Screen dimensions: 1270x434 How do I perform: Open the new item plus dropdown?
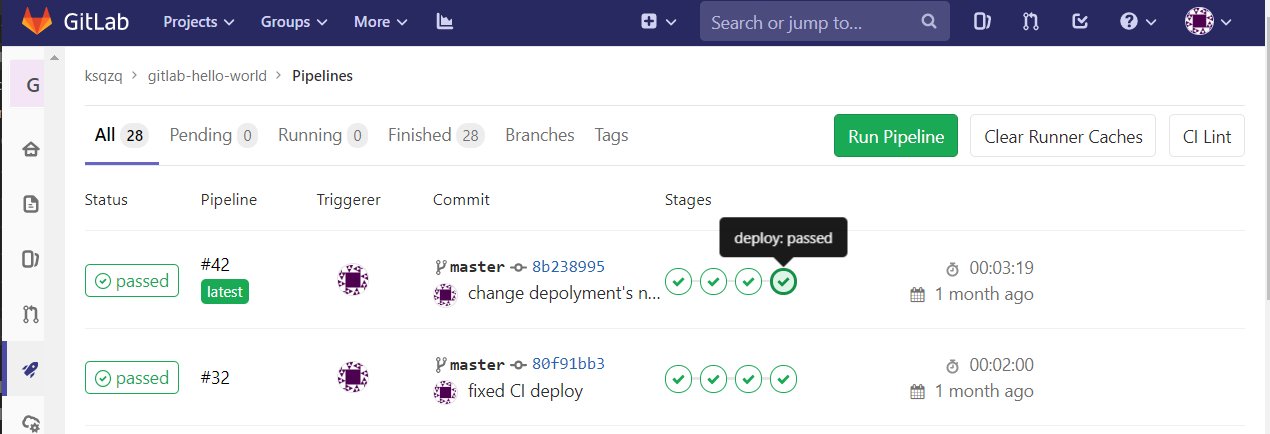pyautogui.click(x=658, y=22)
